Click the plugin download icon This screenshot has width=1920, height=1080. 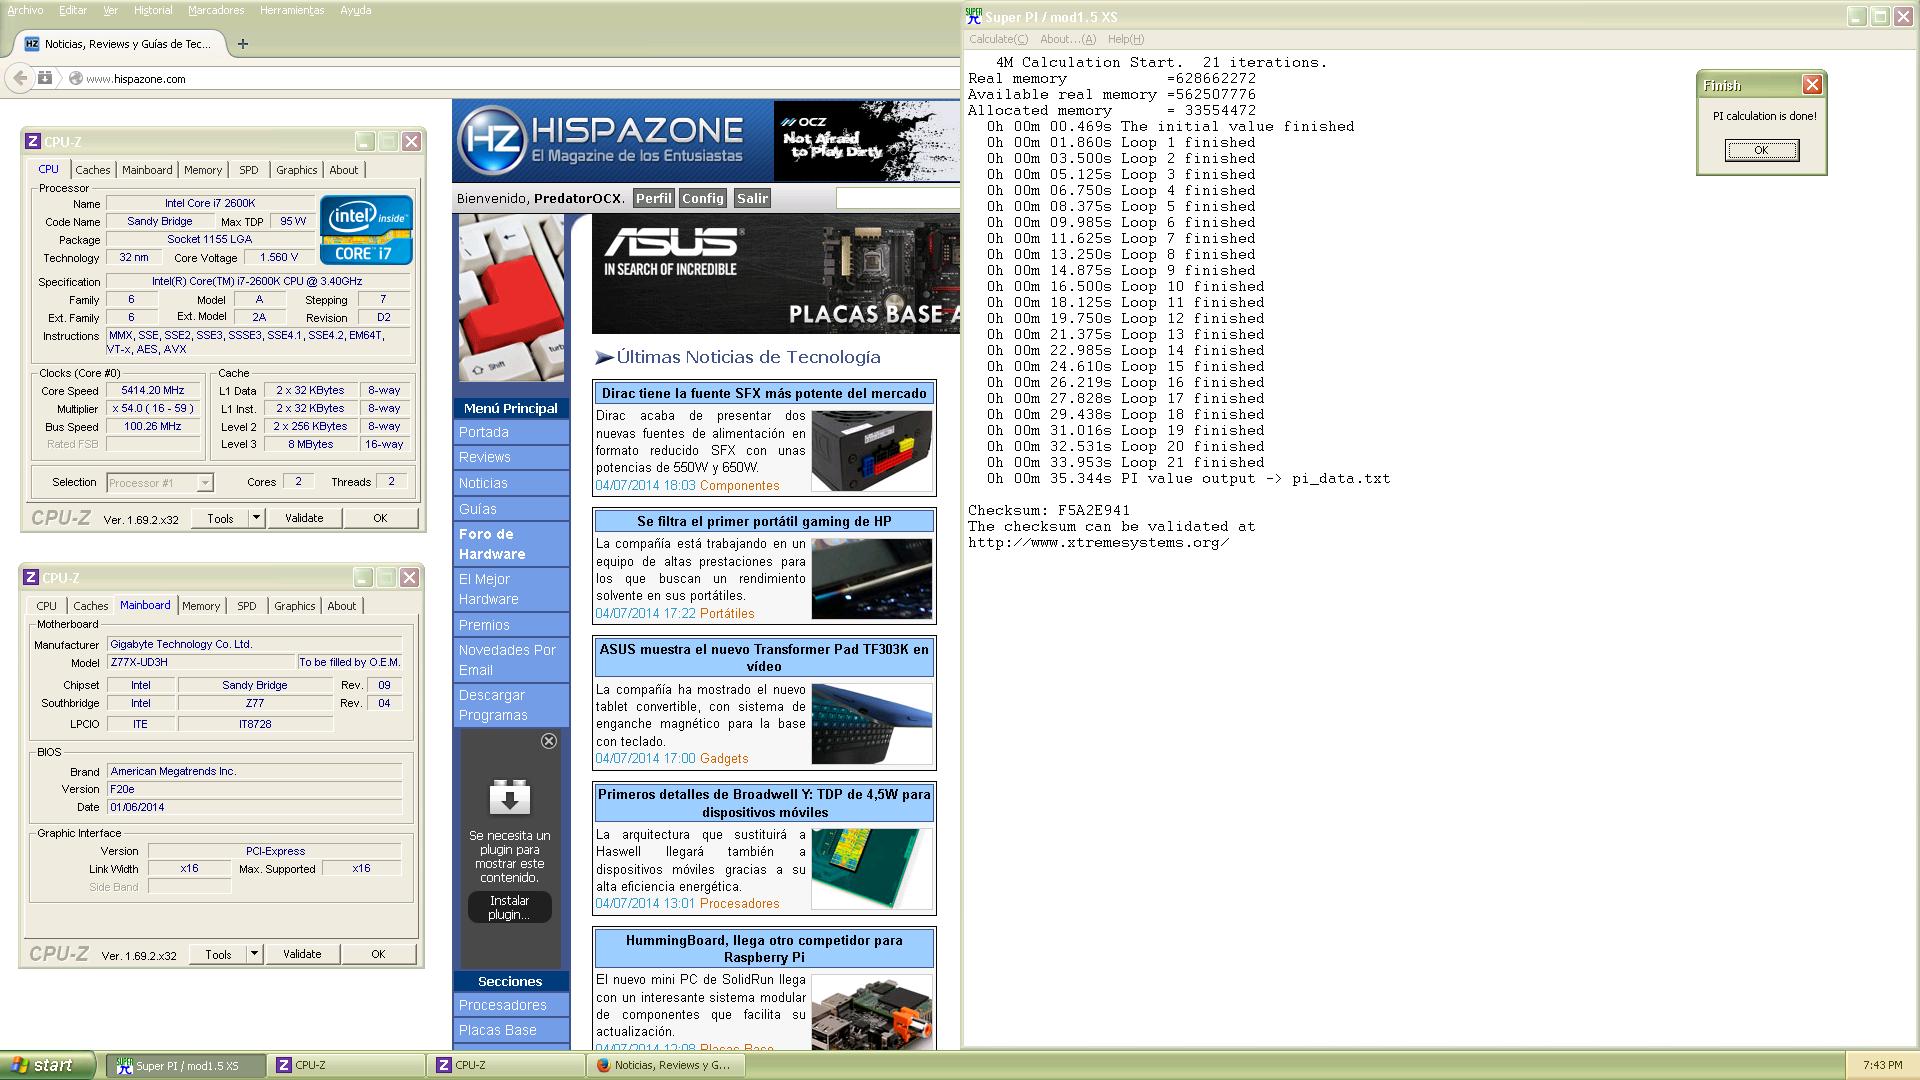(x=509, y=798)
